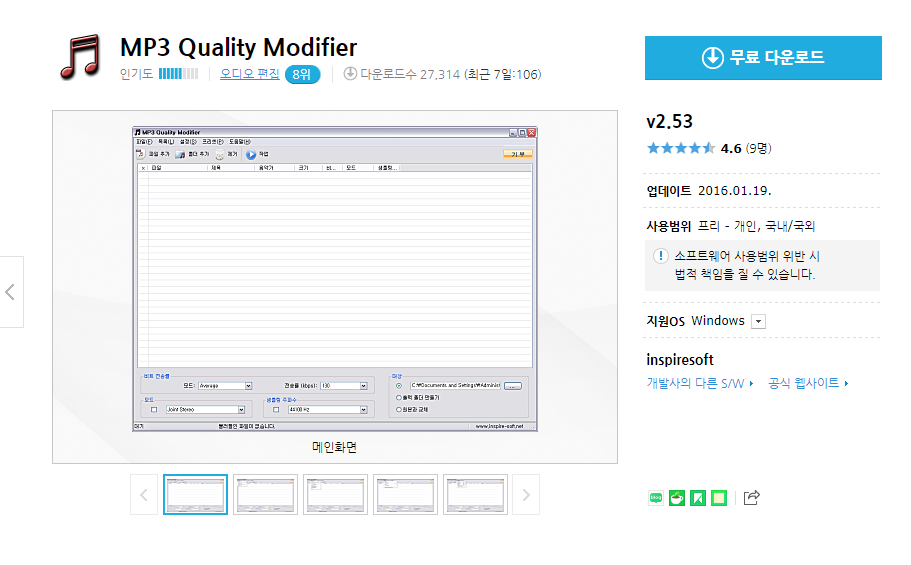Select radio button beside destination path
Viewport: 911px width, 565px height.
pyautogui.click(x=399, y=386)
